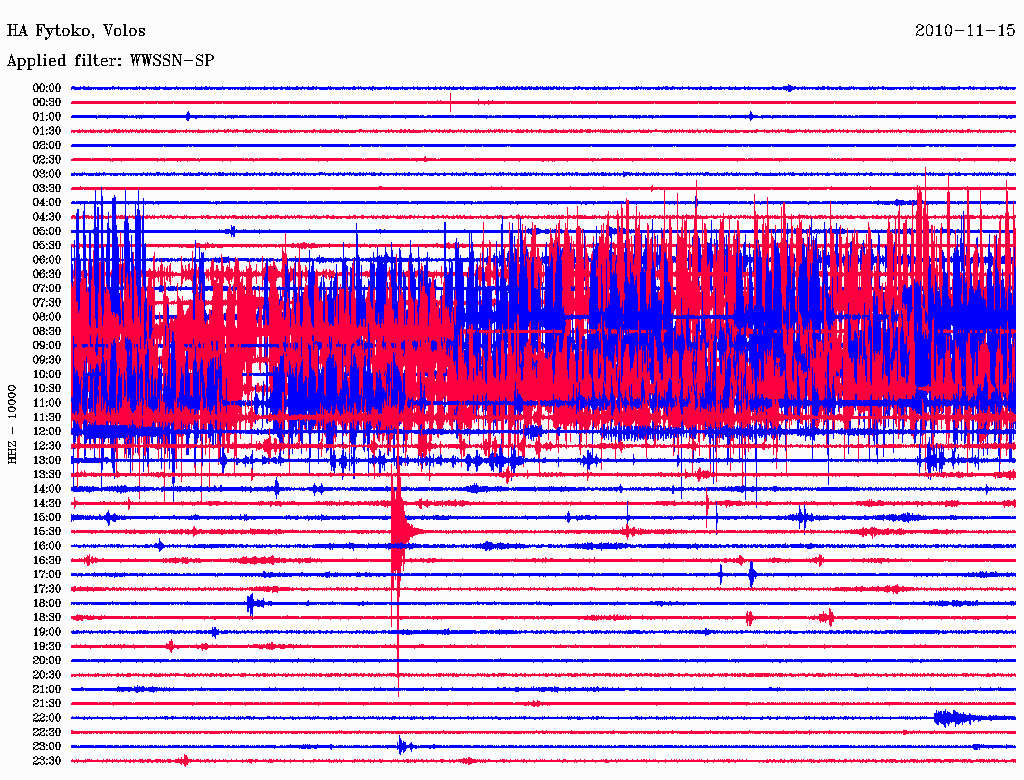This screenshot has width=1024, height=780.
Task: Click the station title 'HA Fytoko, Volos'
Action: (x=76, y=31)
